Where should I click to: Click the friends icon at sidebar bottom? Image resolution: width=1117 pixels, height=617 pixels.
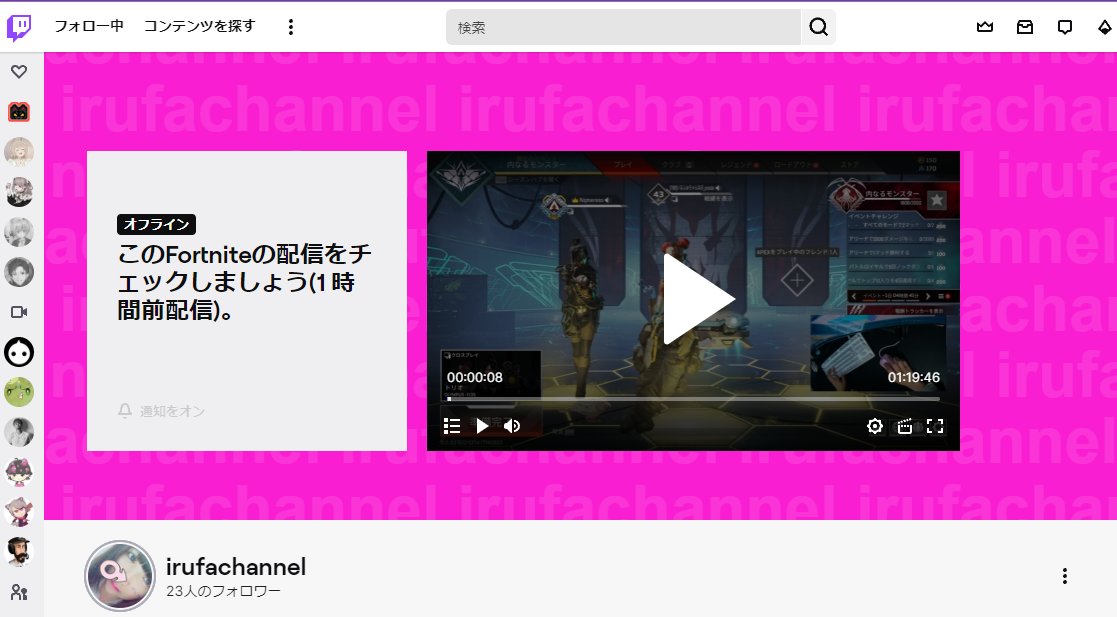point(19,592)
